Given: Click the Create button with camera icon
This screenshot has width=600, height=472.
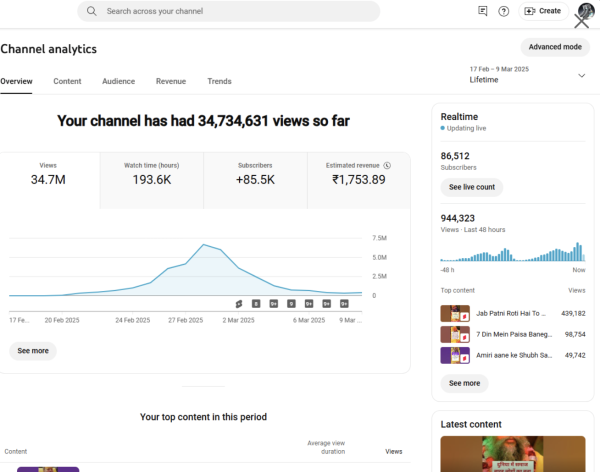Looking at the screenshot, I should tap(543, 11).
